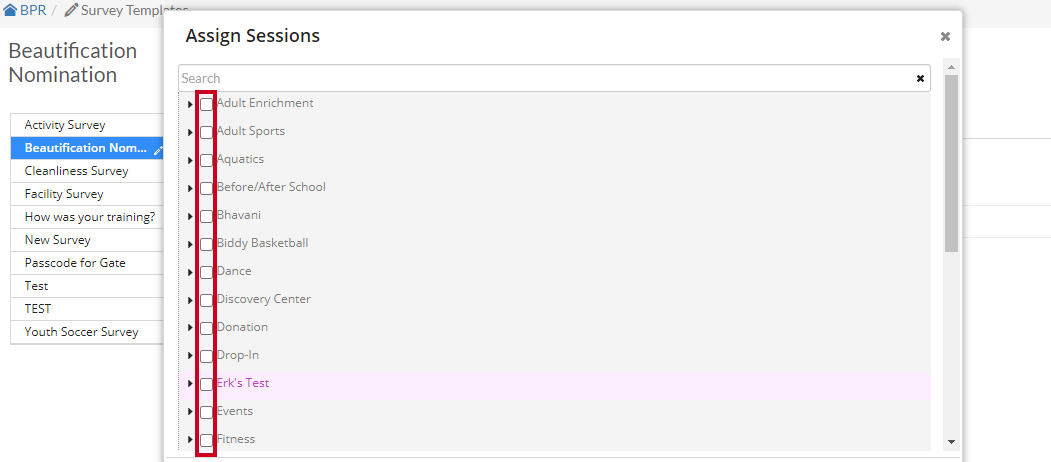This screenshot has height=462, width=1051.
Task: Expand the Biddy Basketball category
Action: click(190, 244)
